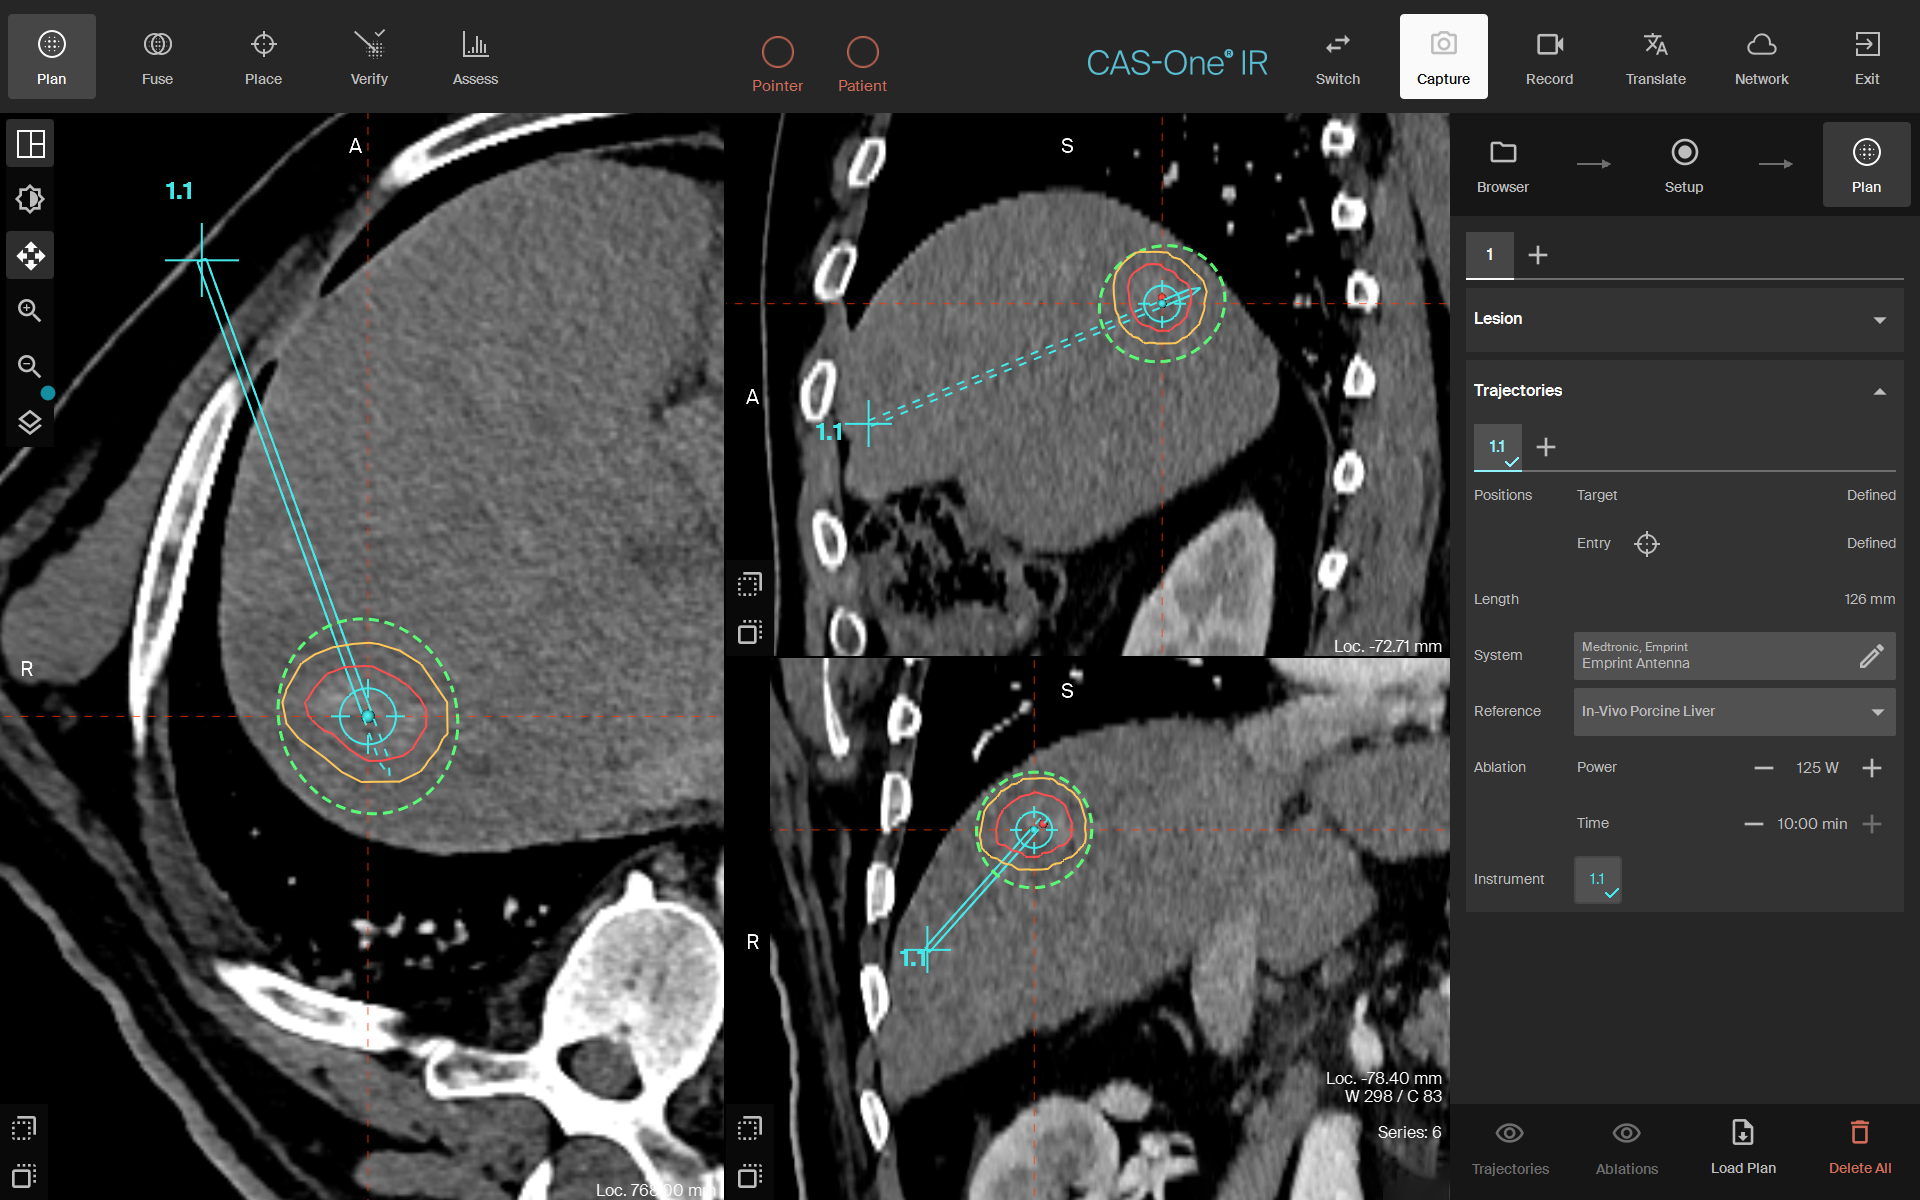
Task: Add a new trajectory with plus
Action: (1546, 447)
